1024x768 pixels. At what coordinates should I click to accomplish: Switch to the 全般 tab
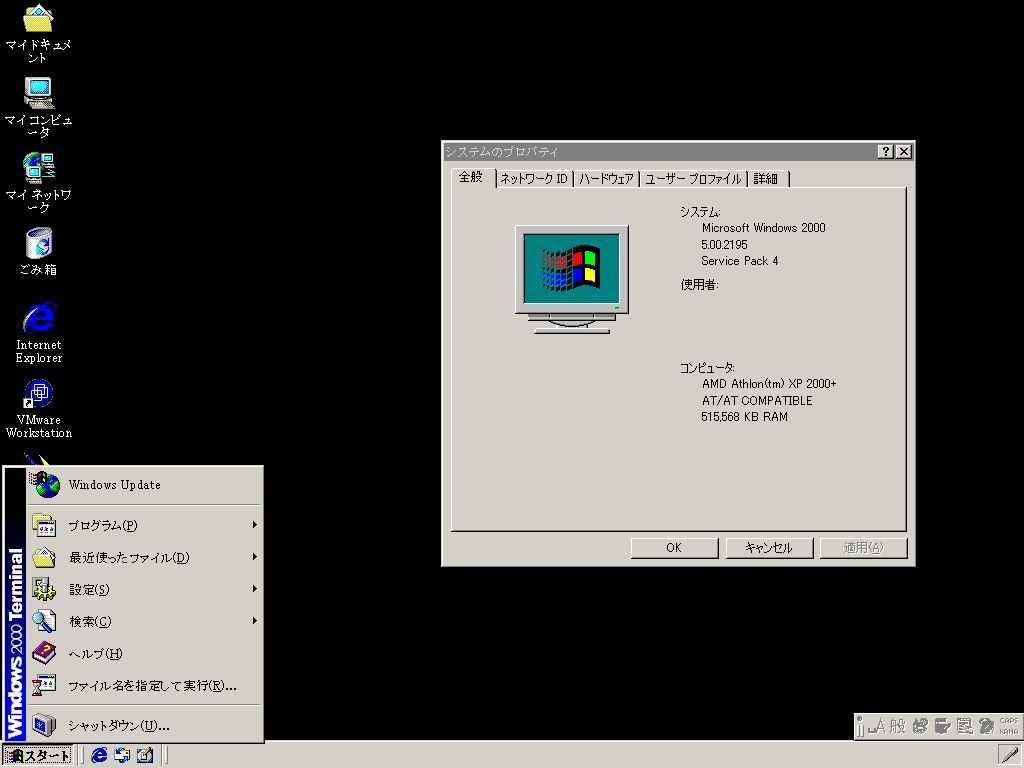click(472, 177)
